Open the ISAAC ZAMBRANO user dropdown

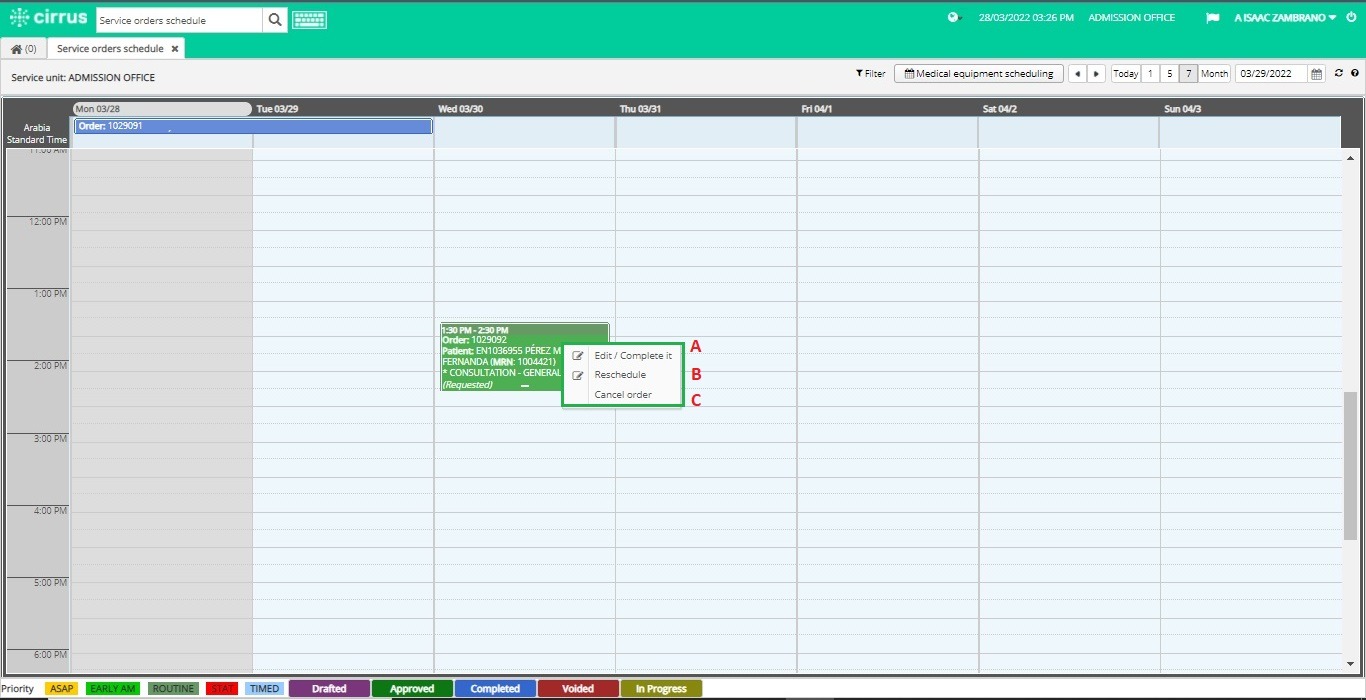click(1286, 18)
